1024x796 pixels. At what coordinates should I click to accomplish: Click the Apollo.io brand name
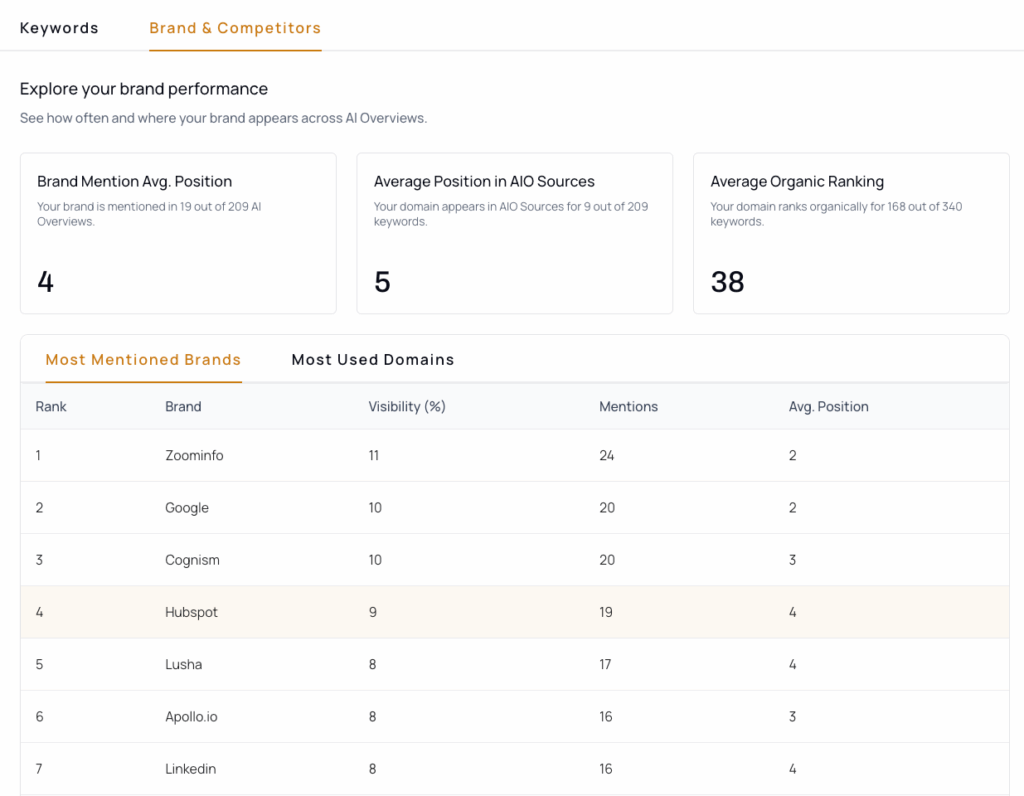(191, 717)
